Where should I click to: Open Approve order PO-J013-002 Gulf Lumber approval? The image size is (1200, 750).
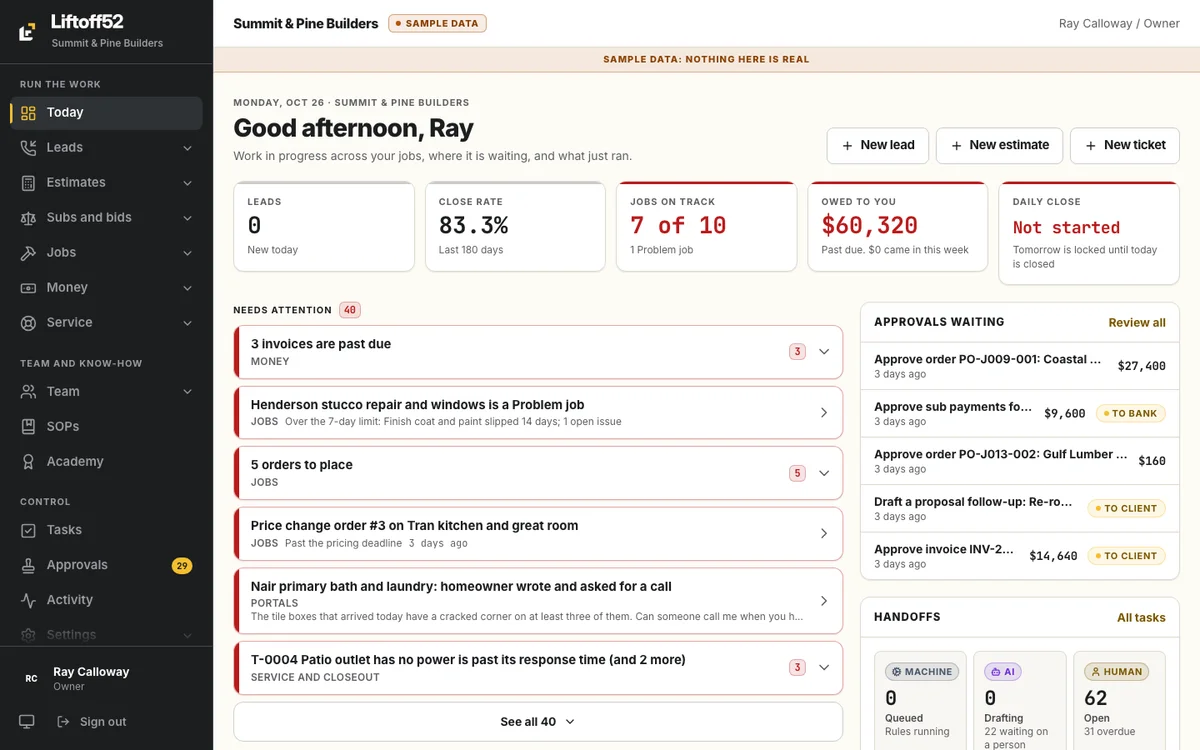[x=1020, y=461]
